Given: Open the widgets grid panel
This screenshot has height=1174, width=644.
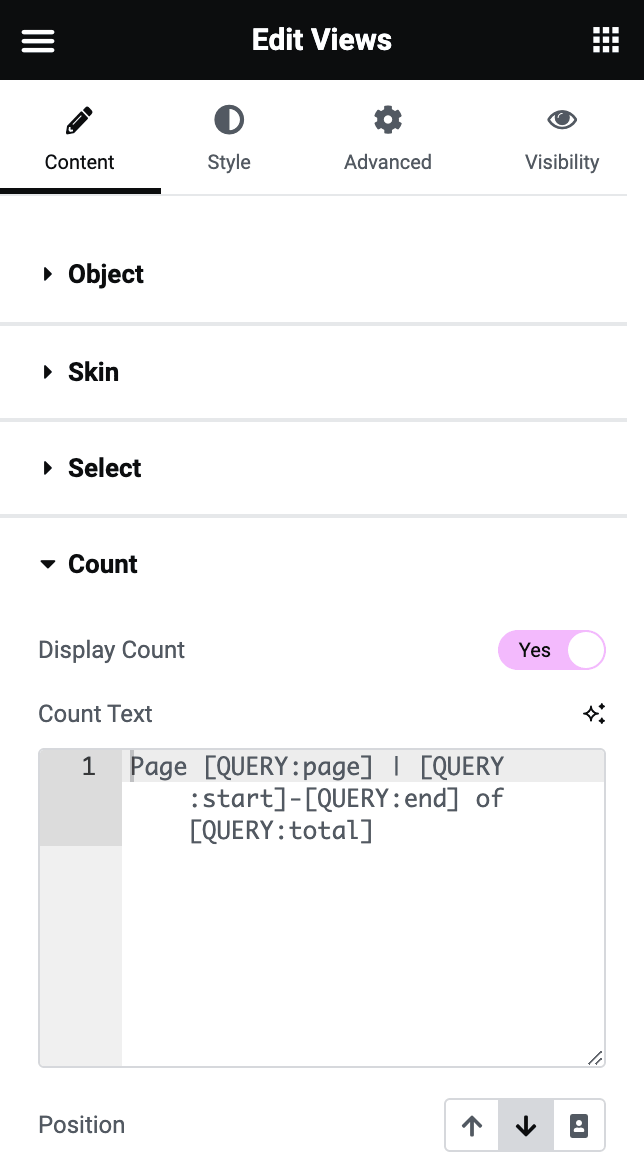Looking at the screenshot, I should (x=606, y=40).
